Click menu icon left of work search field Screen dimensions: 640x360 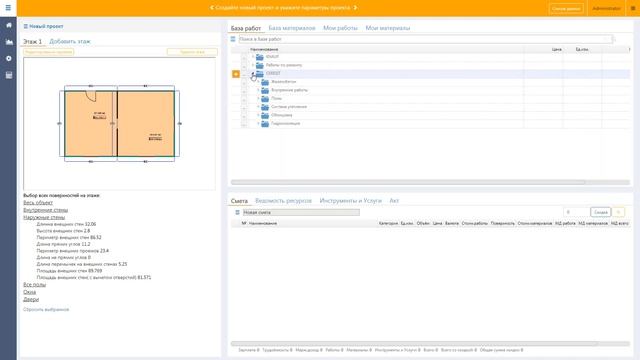click(x=233, y=39)
